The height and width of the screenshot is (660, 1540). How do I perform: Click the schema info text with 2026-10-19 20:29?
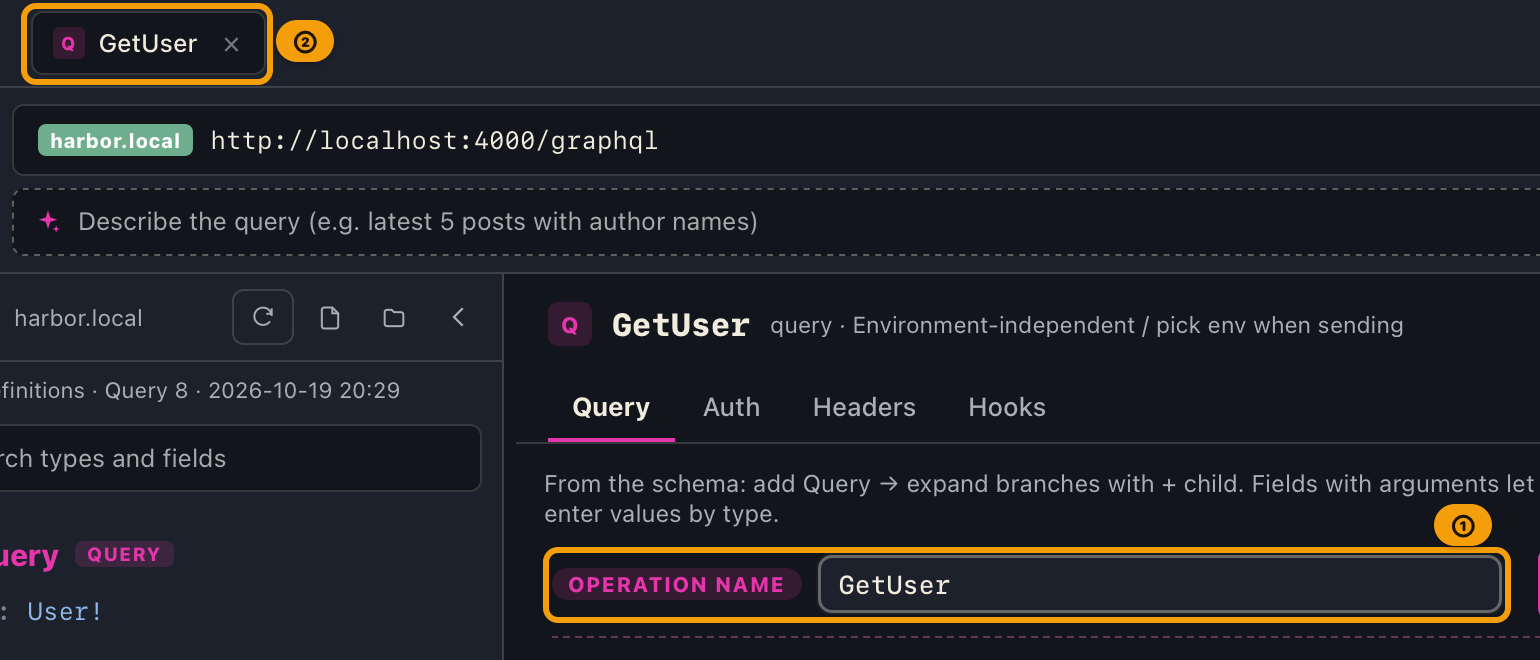(200, 390)
